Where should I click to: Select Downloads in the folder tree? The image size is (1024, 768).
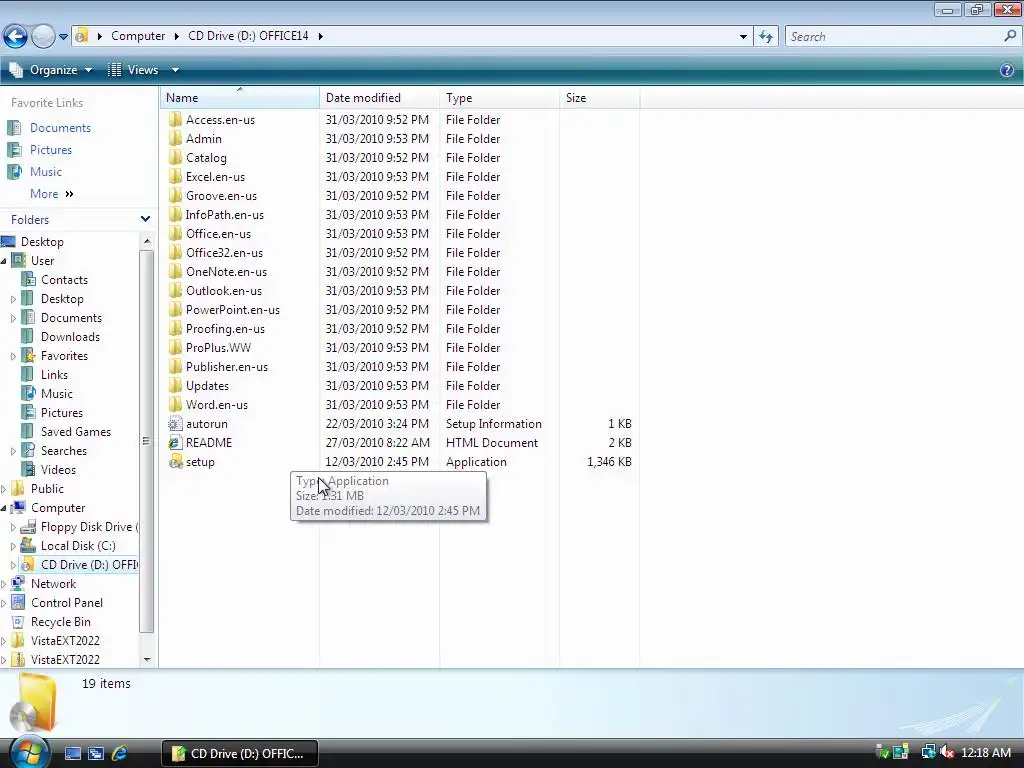click(x=71, y=337)
